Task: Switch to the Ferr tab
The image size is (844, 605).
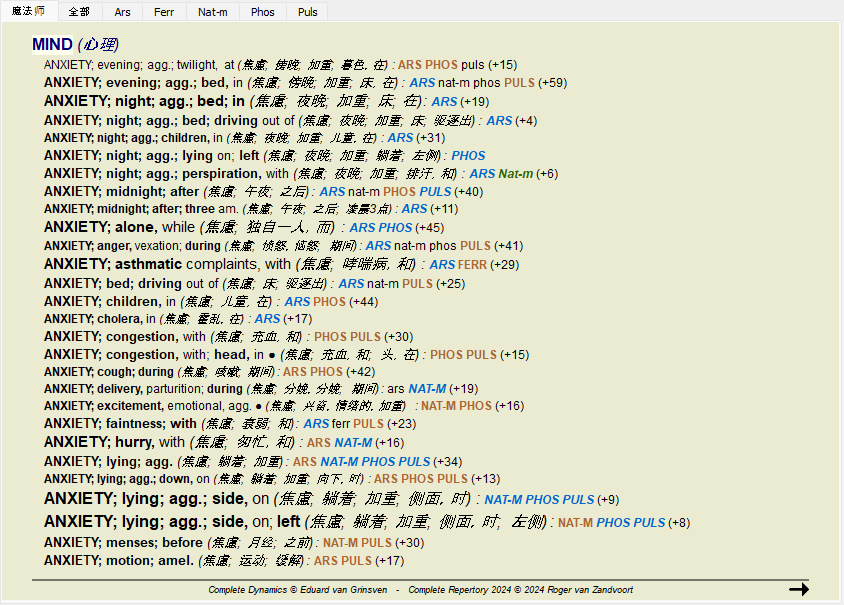Action: point(164,12)
